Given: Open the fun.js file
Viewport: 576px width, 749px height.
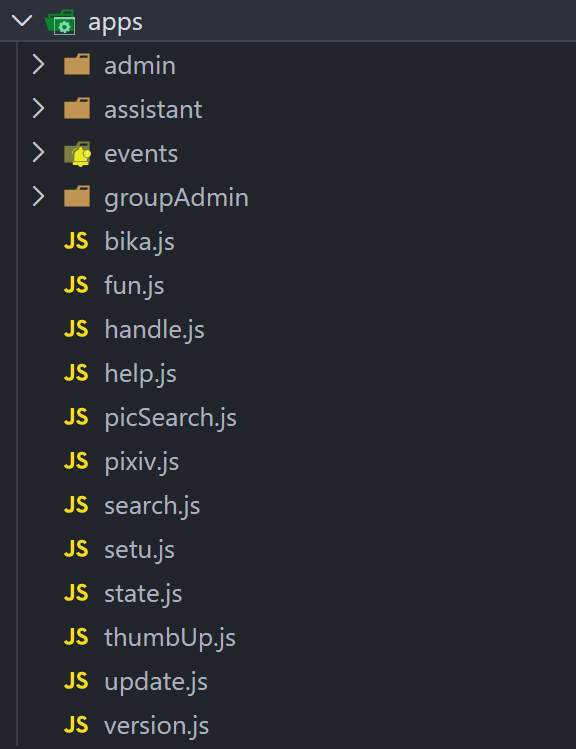Looking at the screenshot, I should [x=134, y=286].
